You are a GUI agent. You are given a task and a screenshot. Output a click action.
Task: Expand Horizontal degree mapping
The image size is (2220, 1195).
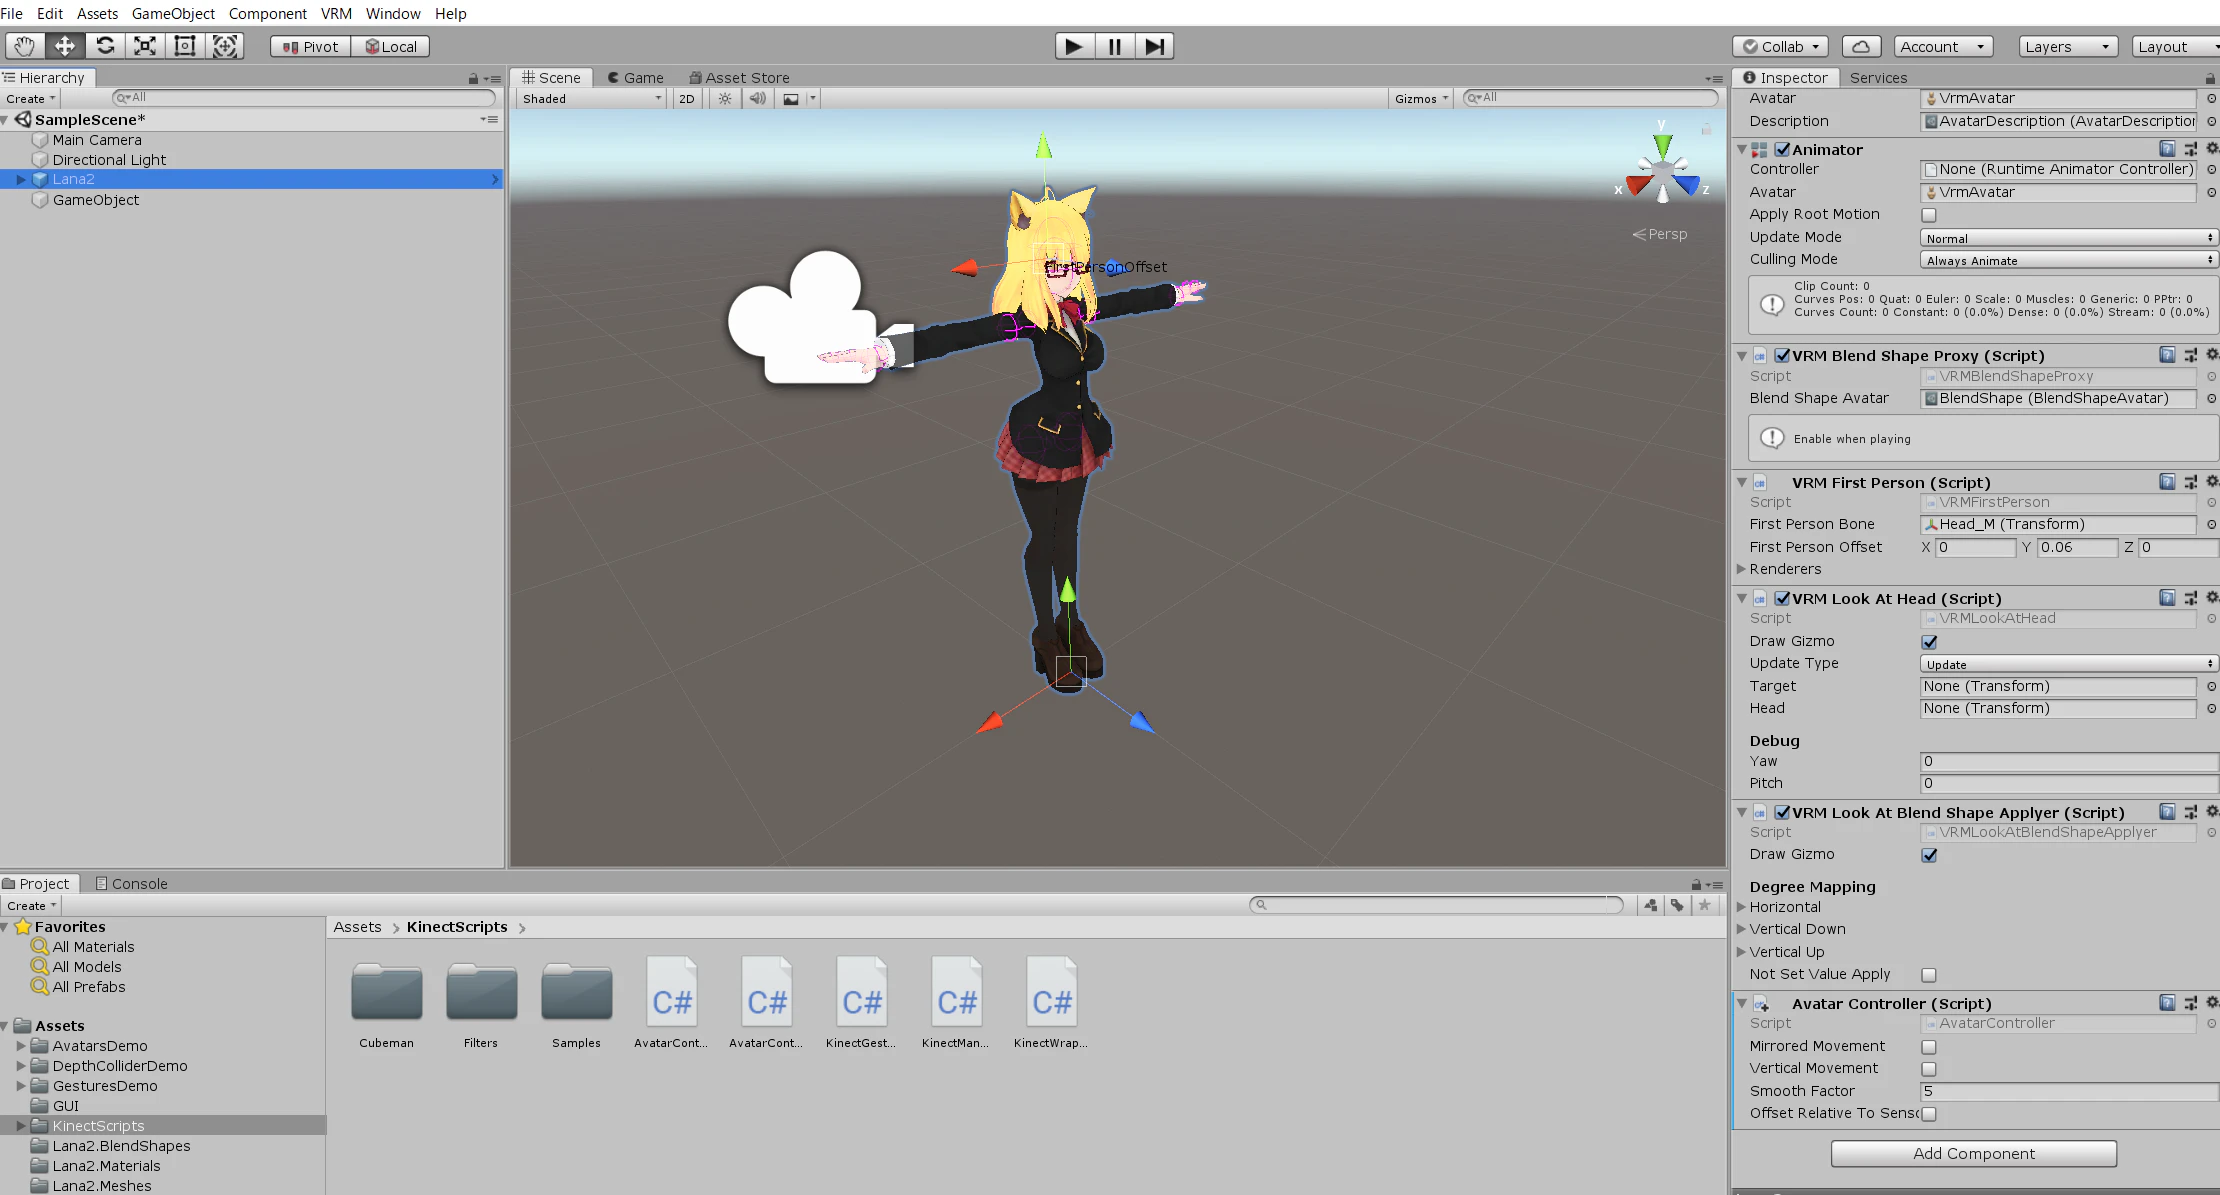tap(1741, 907)
